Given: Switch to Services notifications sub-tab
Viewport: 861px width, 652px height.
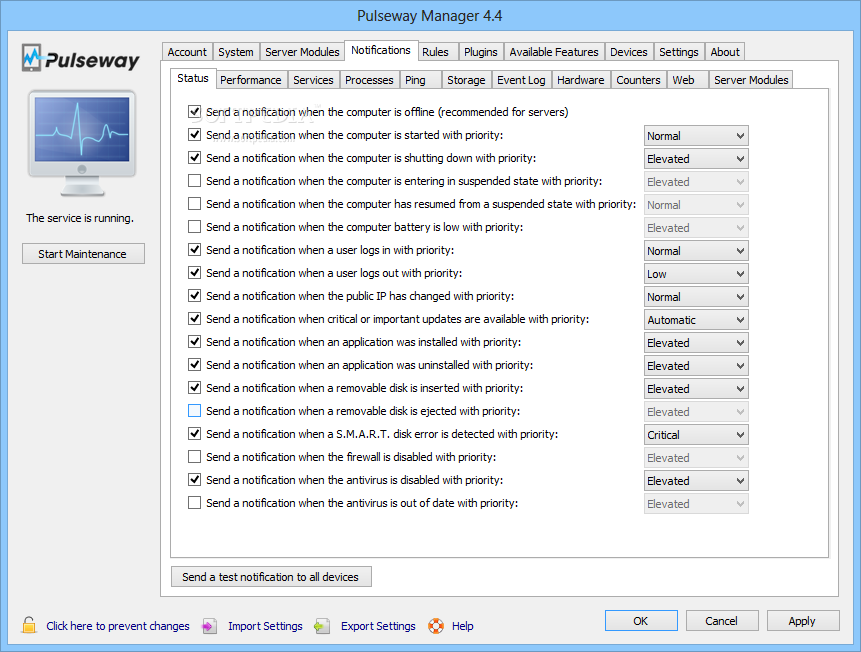Looking at the screenshot, I should click(x=313, y=80).
